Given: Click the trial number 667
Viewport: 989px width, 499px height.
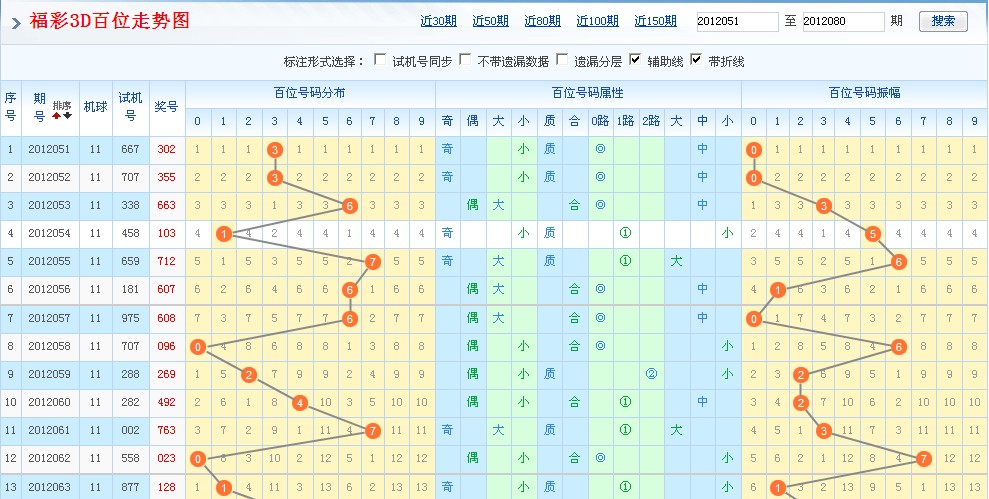Looking at the screenshot, I should click(x=131, y=150).
